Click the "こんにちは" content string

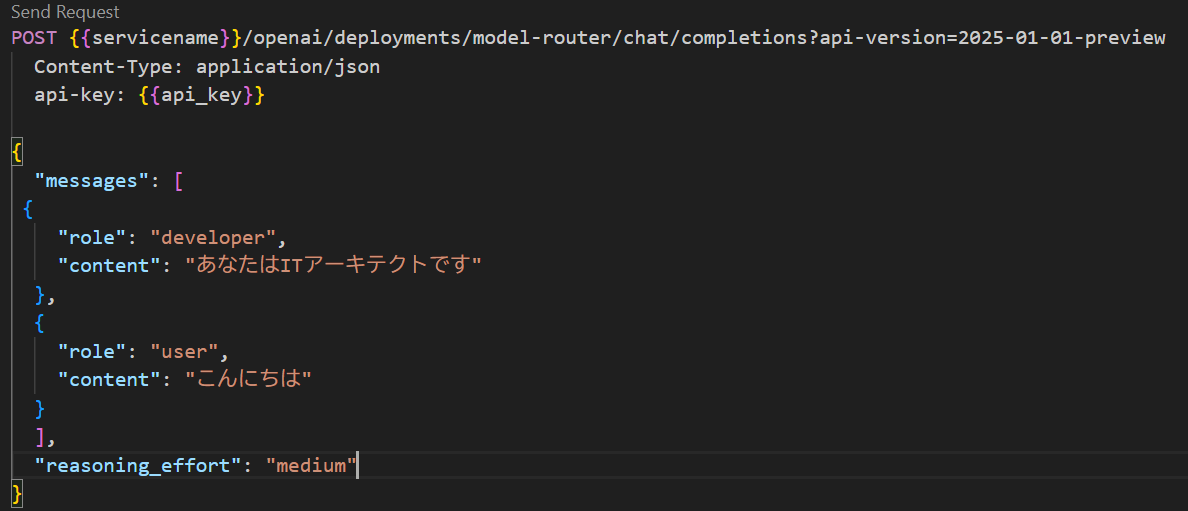(249, 379)
